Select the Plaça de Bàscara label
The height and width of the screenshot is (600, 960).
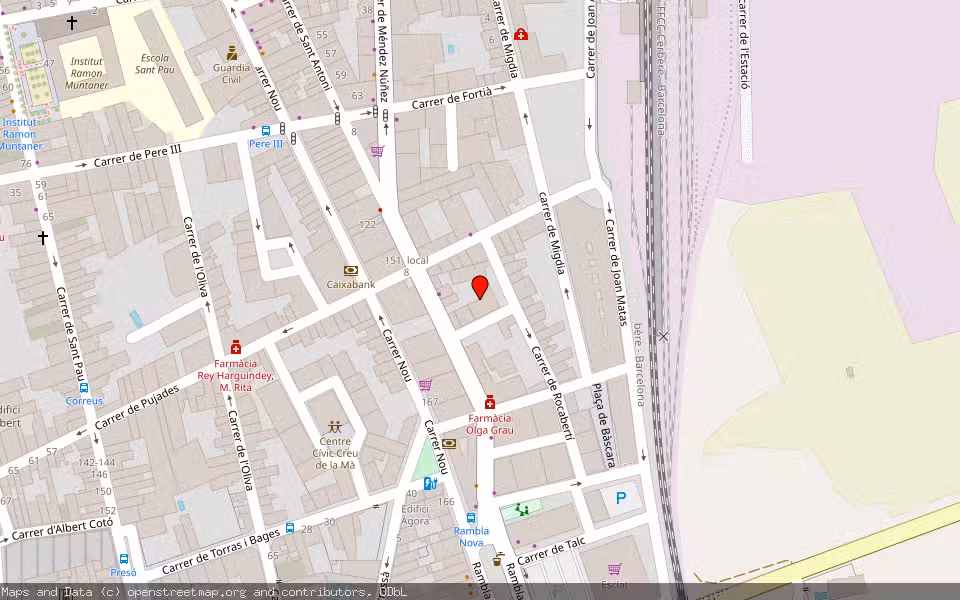coord(603,426)
